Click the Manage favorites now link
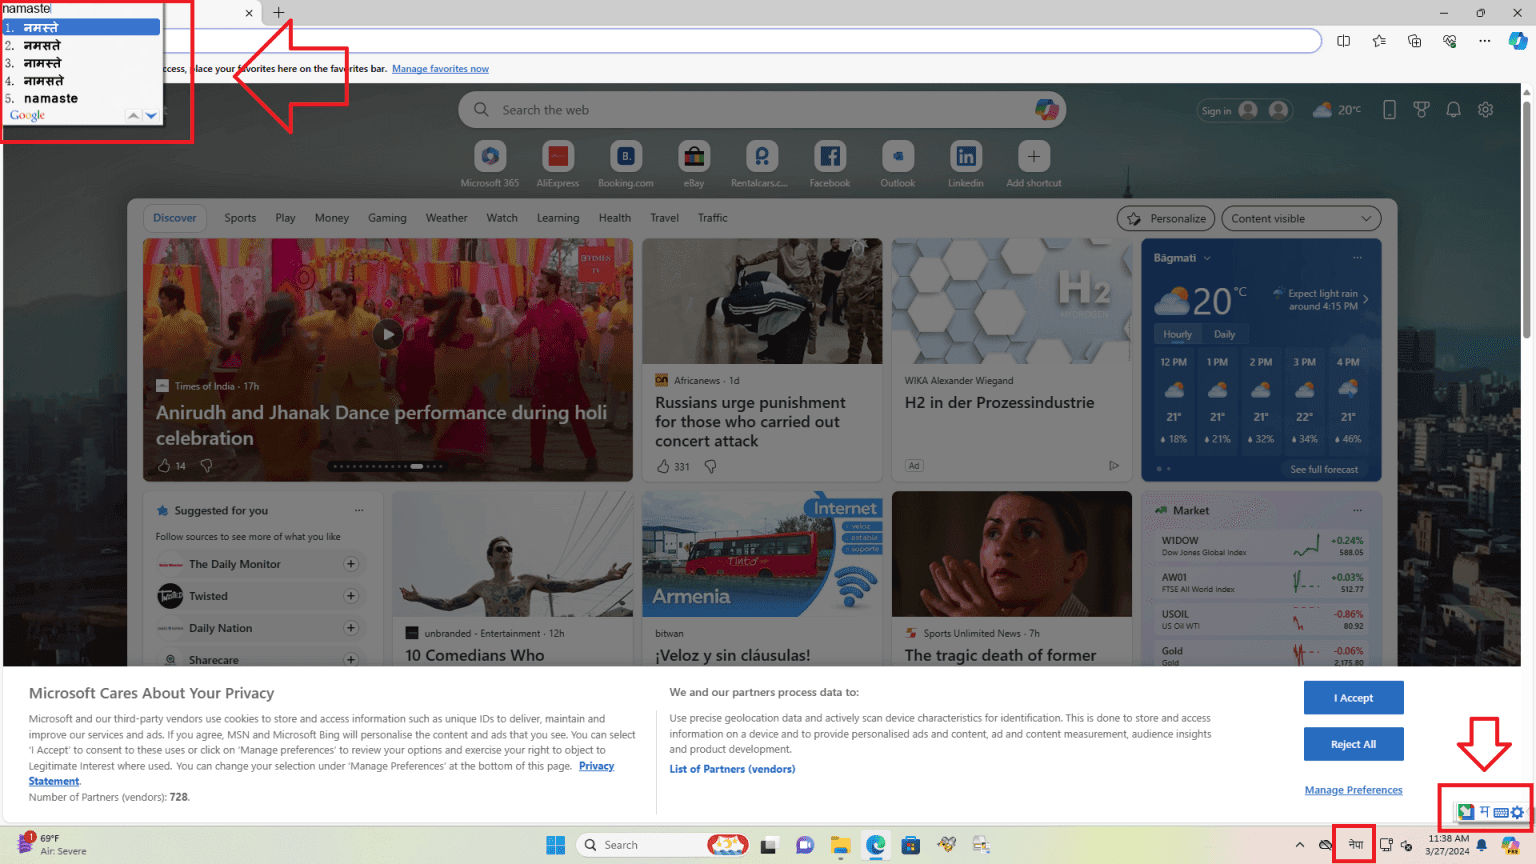Image resolution: width=1536 pixels, height=864 pixels. [x=440, y=69]
